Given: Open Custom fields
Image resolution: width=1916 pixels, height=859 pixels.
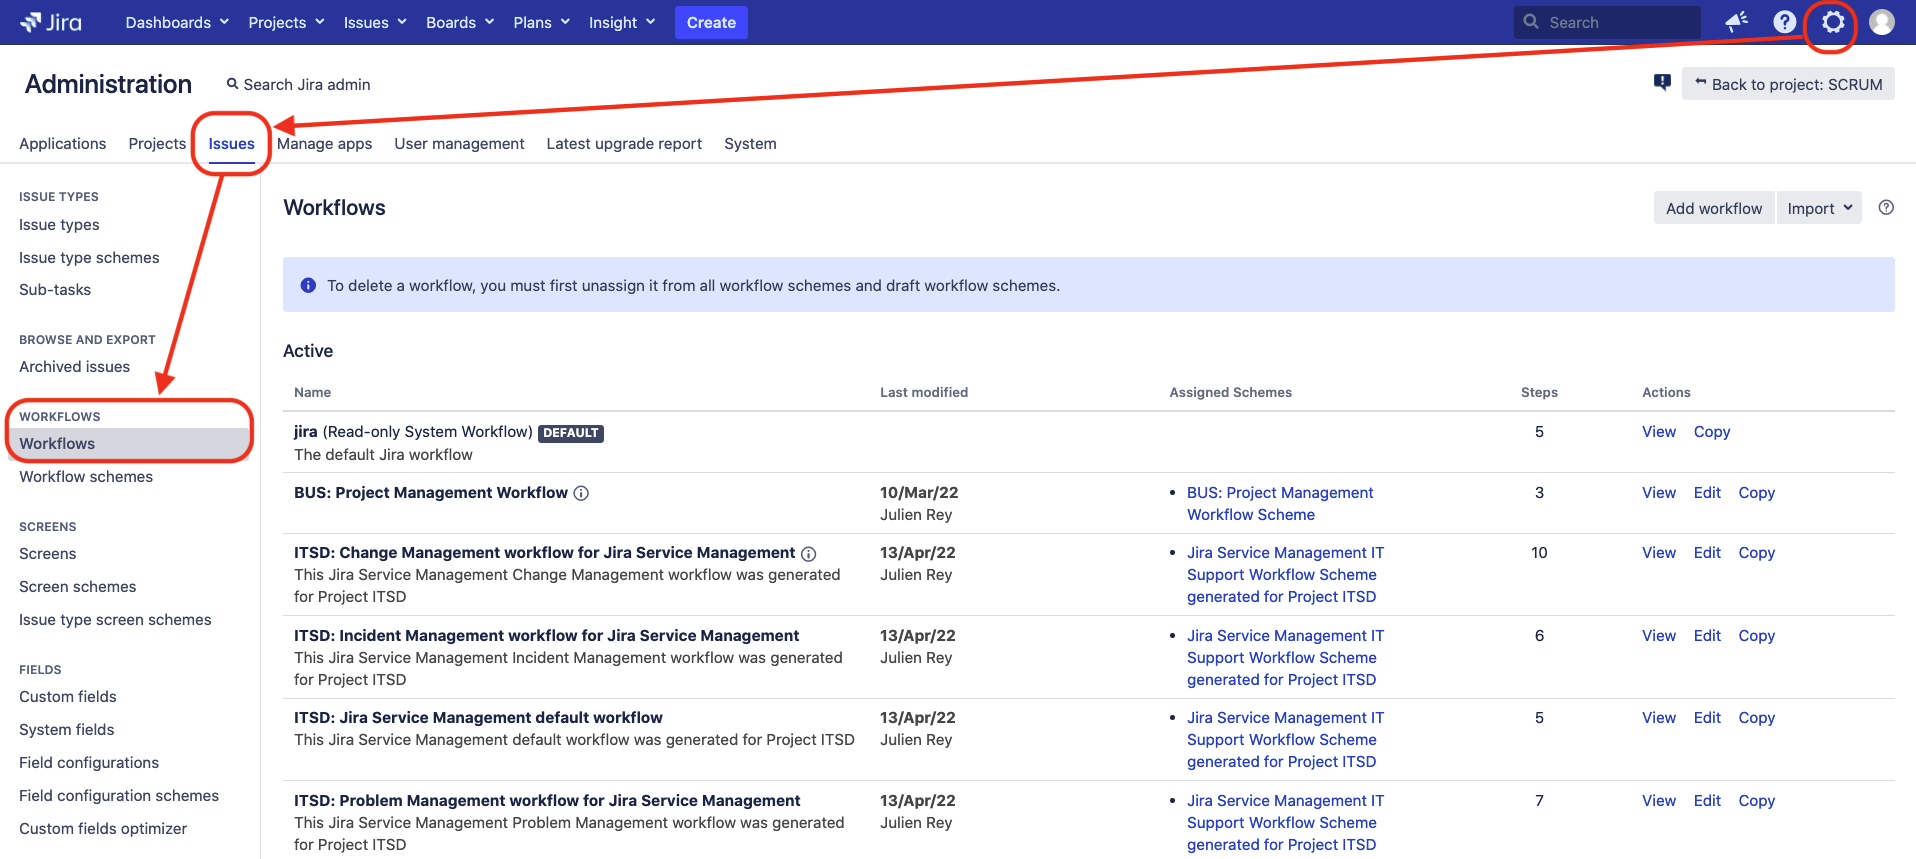Looking at the screenshot, I should click(x=67, y=697).
